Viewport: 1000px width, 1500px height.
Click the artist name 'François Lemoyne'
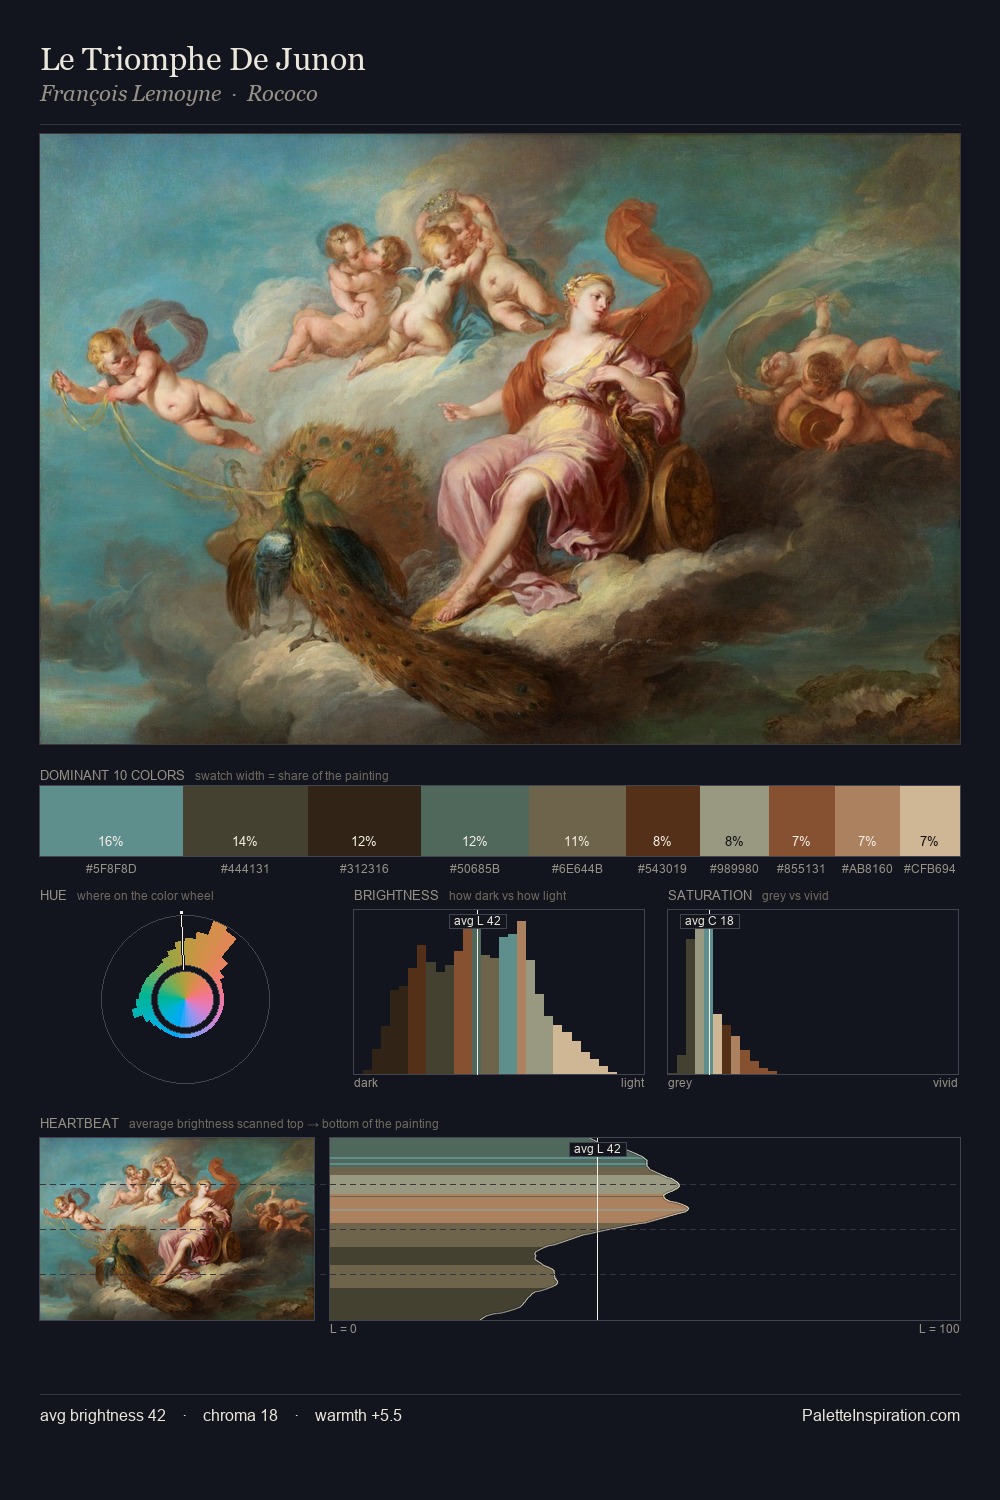pos(130,94)
